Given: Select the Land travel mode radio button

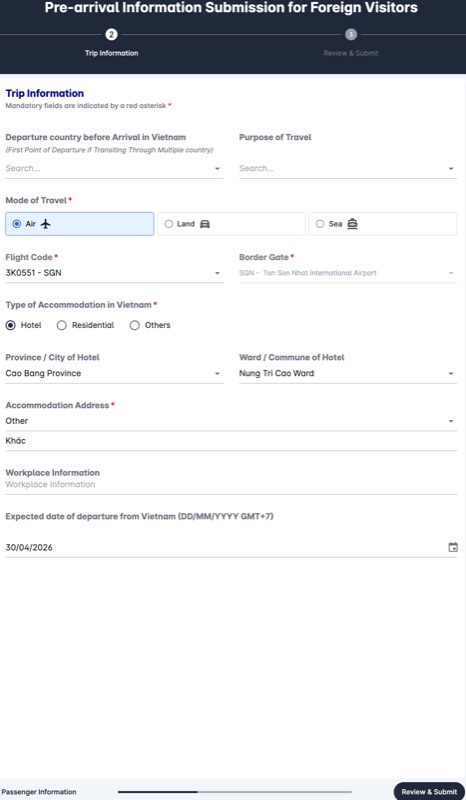Looking at the screenshot, I should [x=169, y=224].
